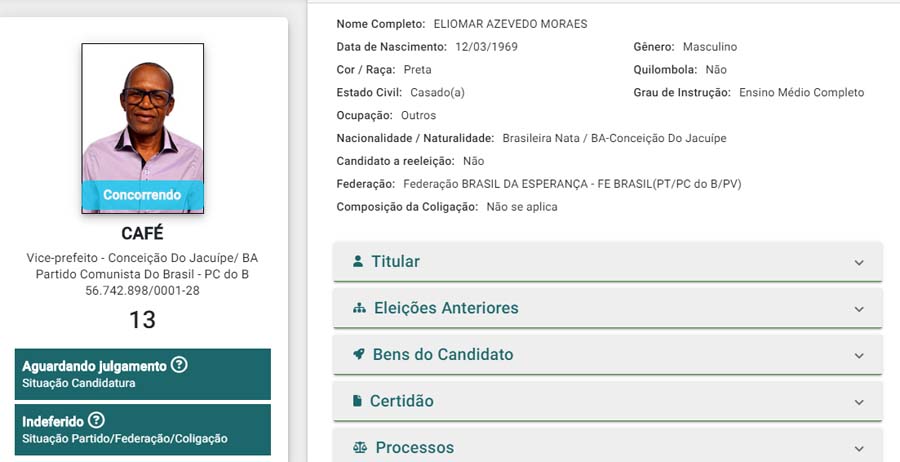Expand the Processos section chevron
The image size is (900, 462).
[859, 448]
